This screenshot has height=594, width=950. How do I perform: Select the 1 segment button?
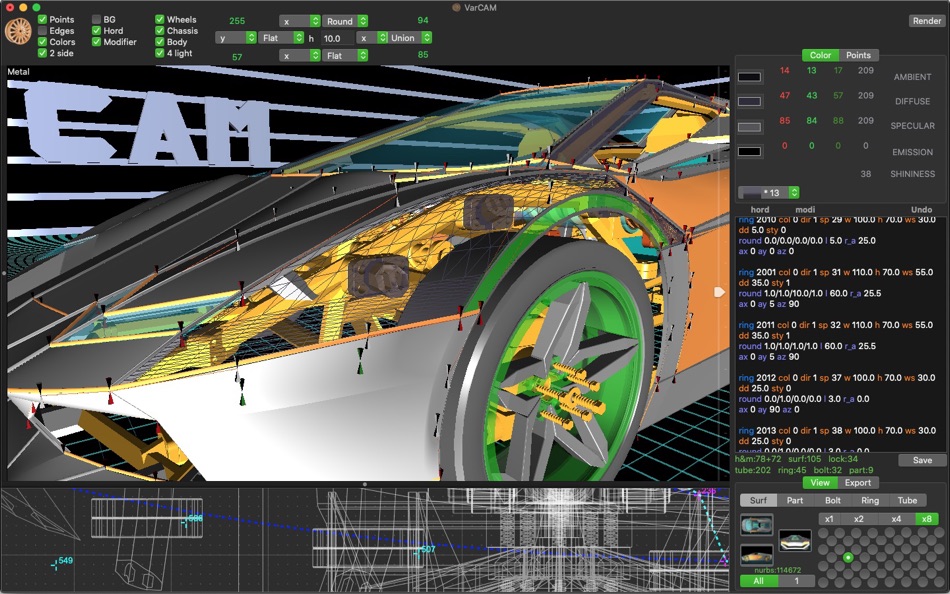coord(796,581)
